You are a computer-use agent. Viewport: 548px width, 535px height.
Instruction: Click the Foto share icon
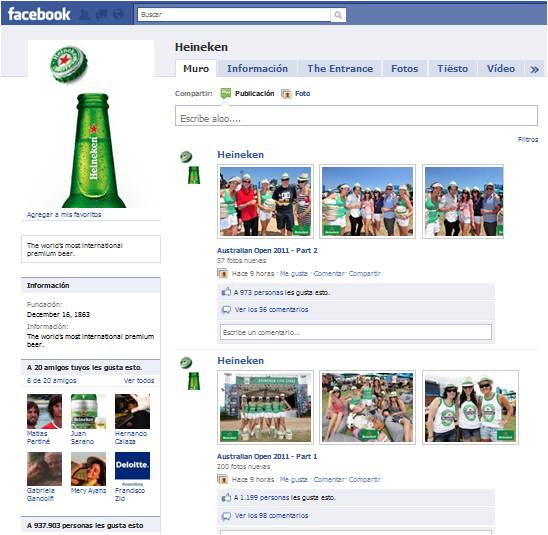tap(286, 94)
